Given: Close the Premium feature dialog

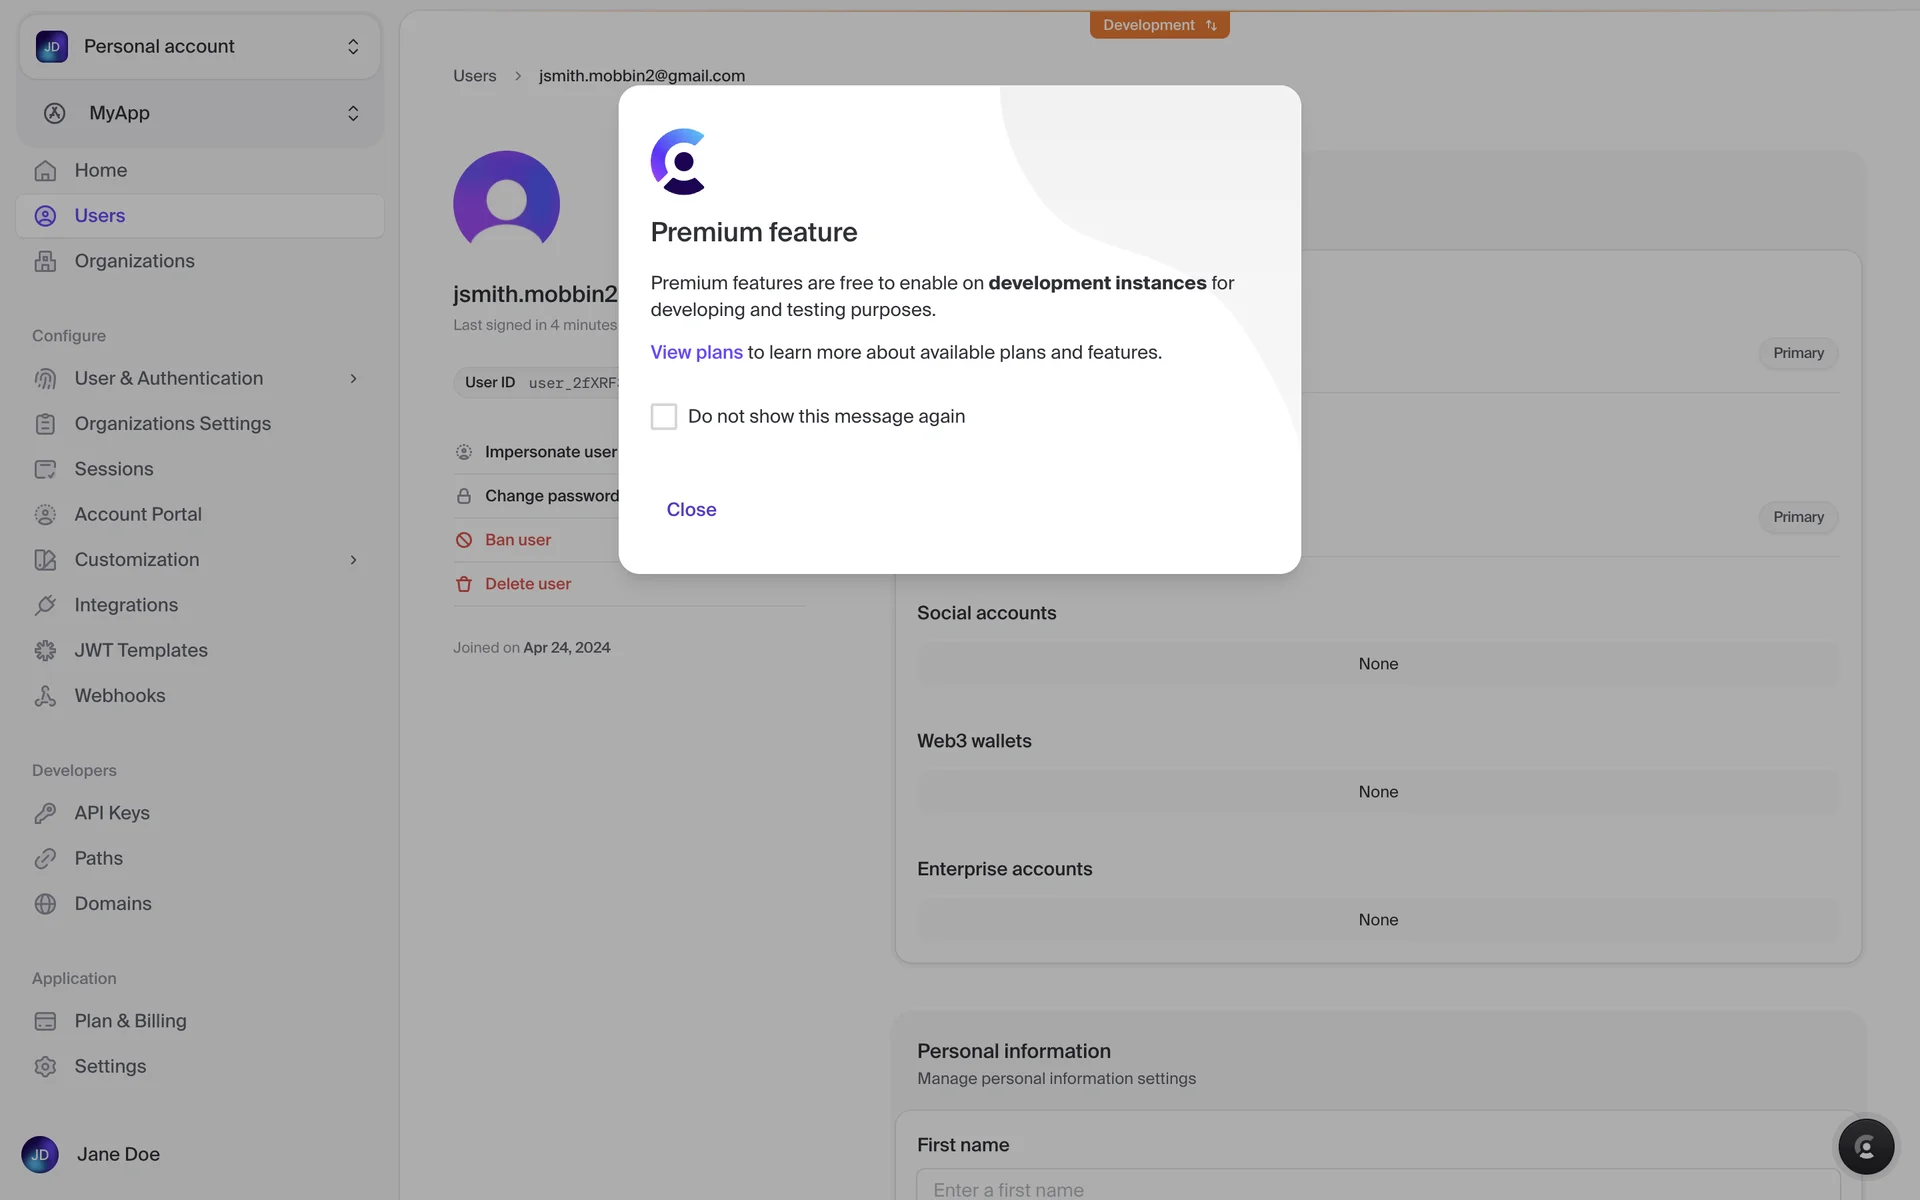Looking at the screenshot, I should coord(691,510).
